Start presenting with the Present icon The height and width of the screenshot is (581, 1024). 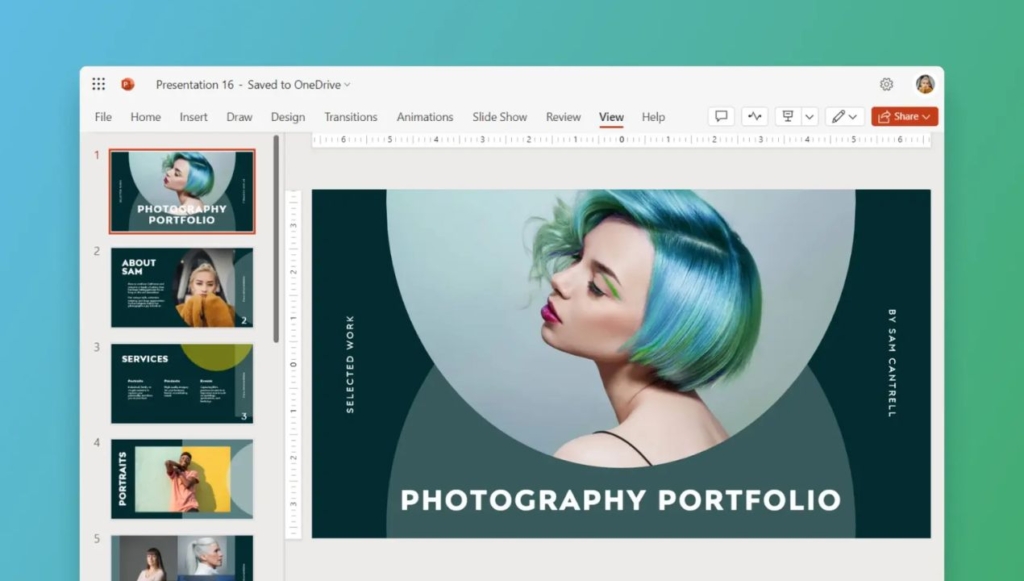click(788, 117)
